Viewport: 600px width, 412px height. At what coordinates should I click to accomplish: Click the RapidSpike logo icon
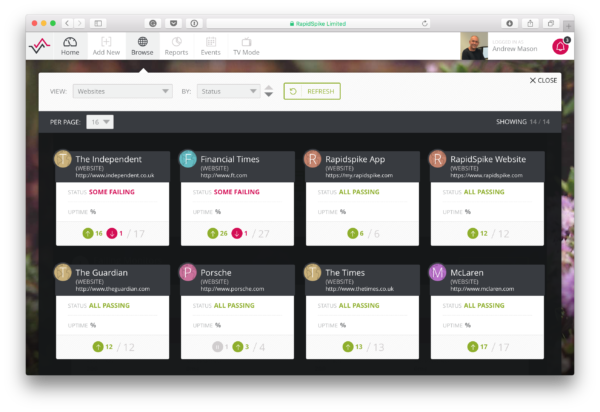point(39,46)
